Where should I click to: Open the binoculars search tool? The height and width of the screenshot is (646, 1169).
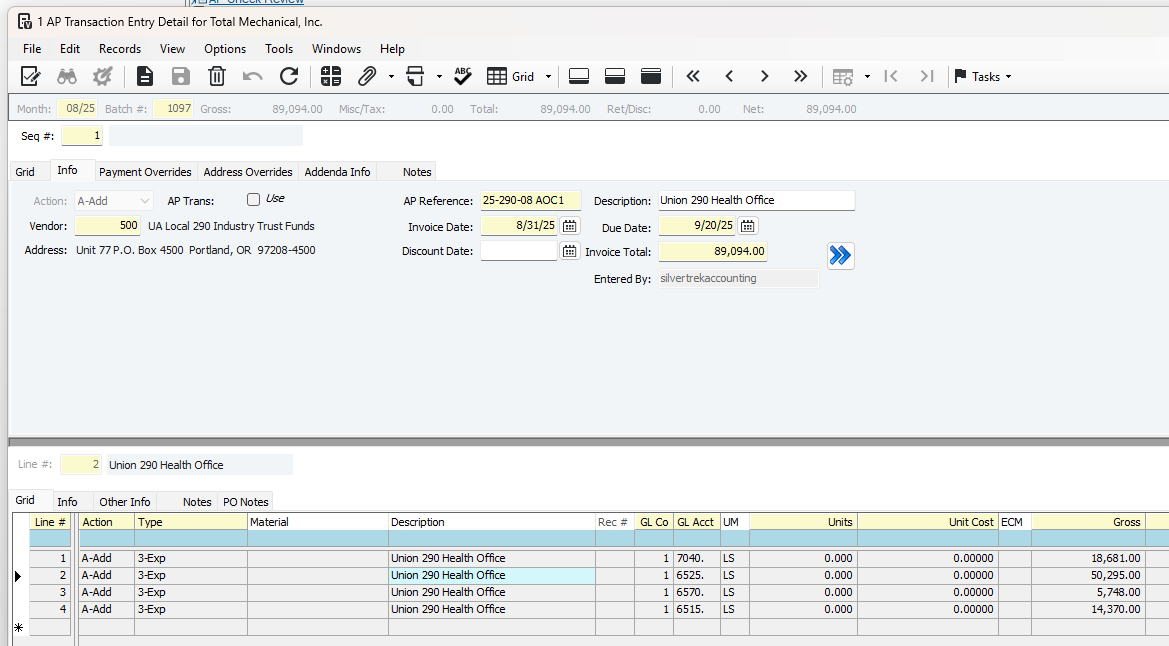(67, 76)
